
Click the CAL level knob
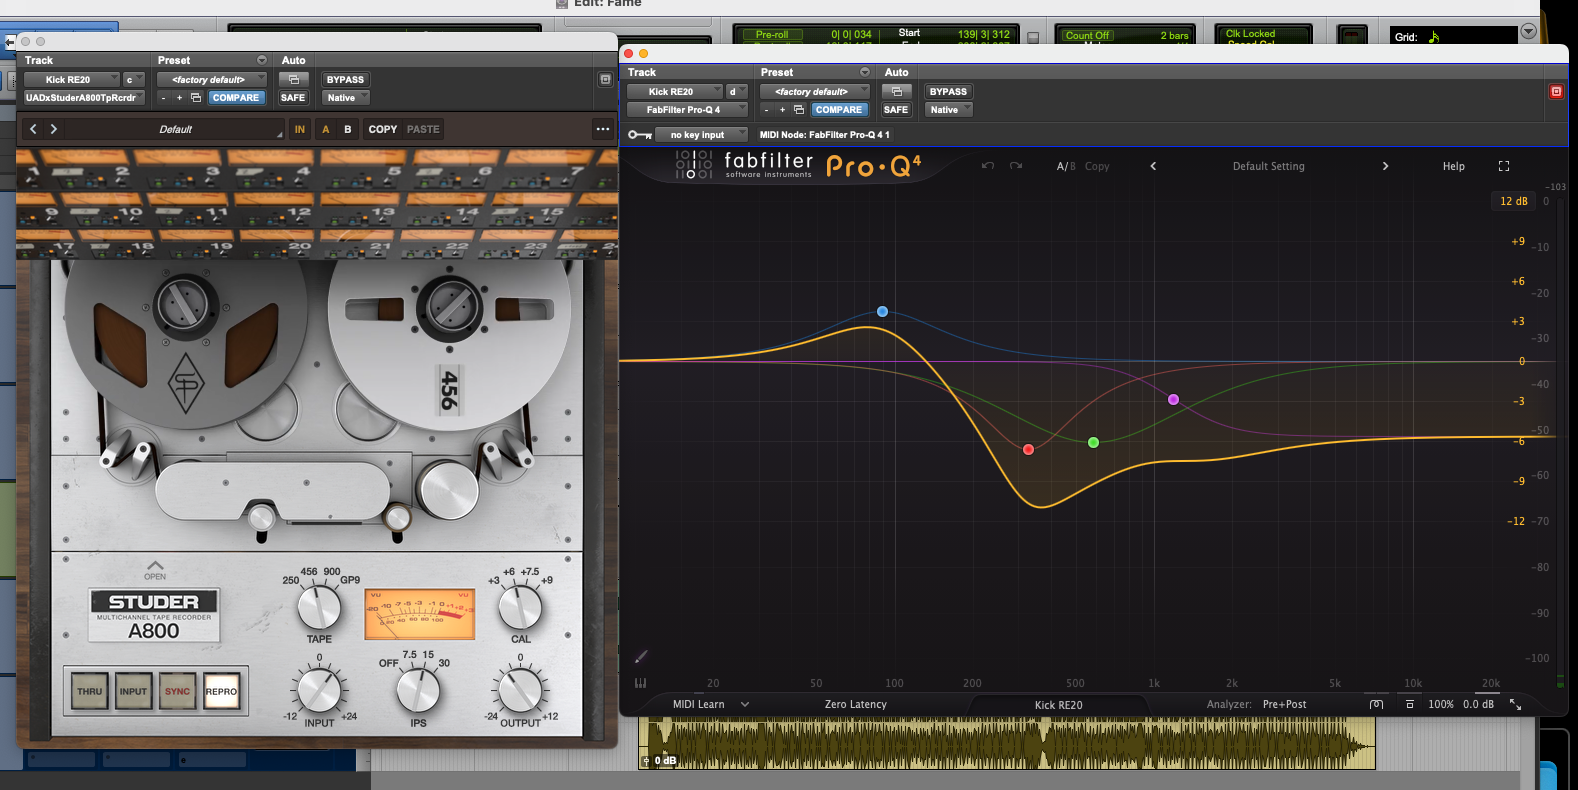coord(520,606)
